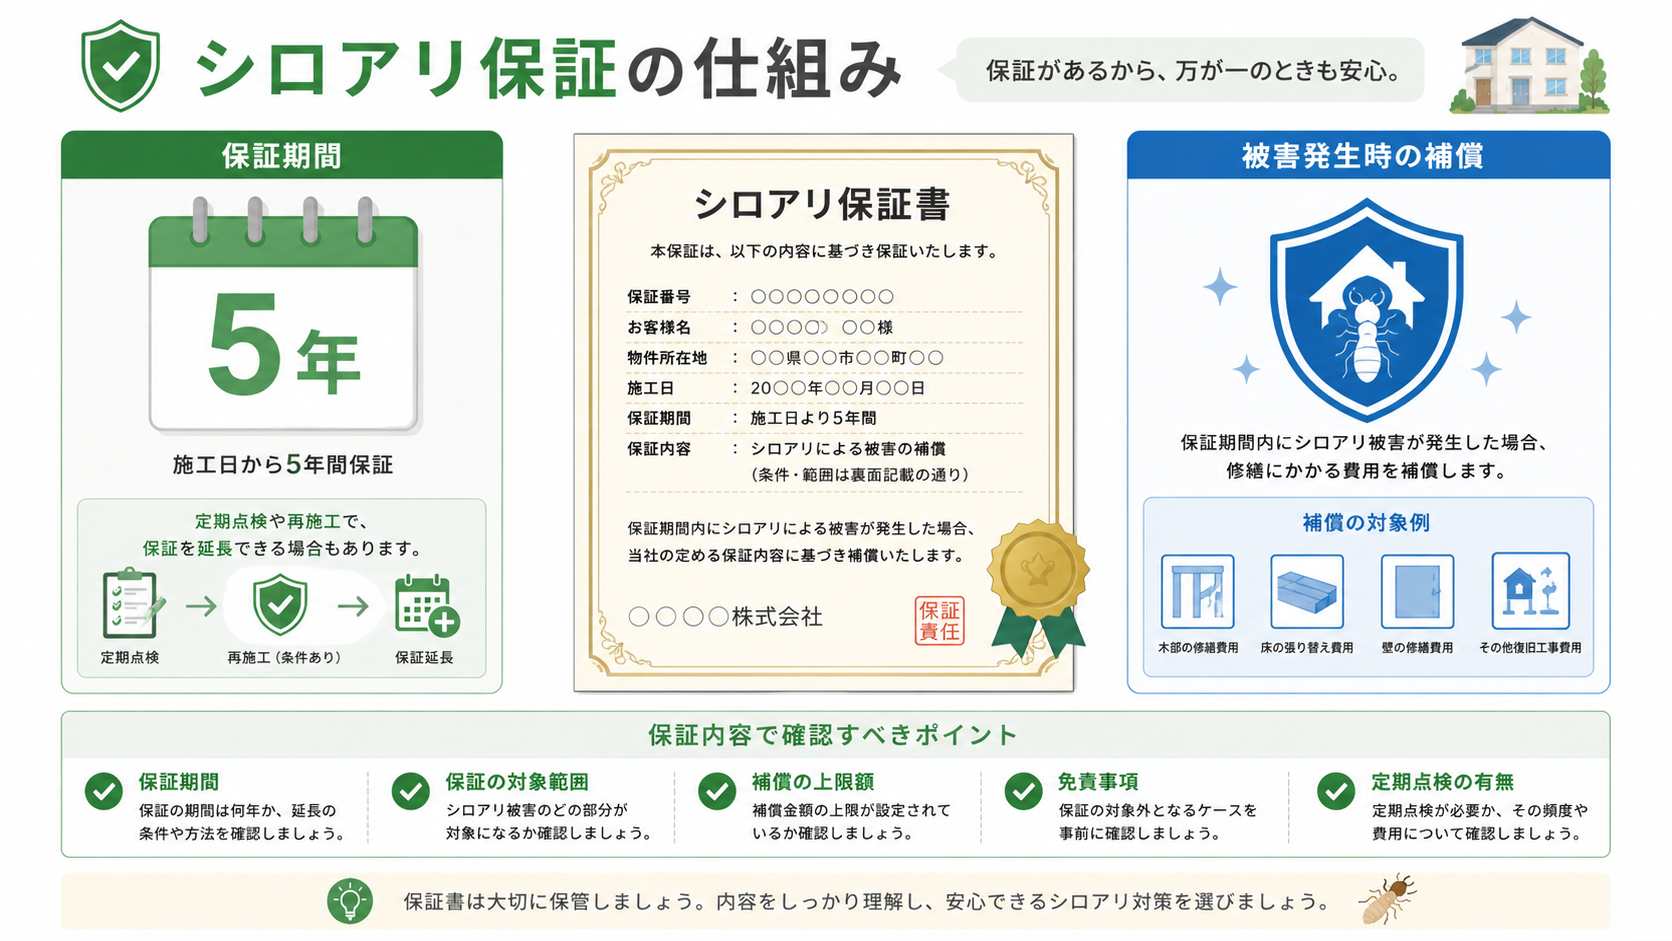This screenshot has height=941, width=1672.
Task: Click the checkmark beside 免責事項
Action: tap(1023, 790)
